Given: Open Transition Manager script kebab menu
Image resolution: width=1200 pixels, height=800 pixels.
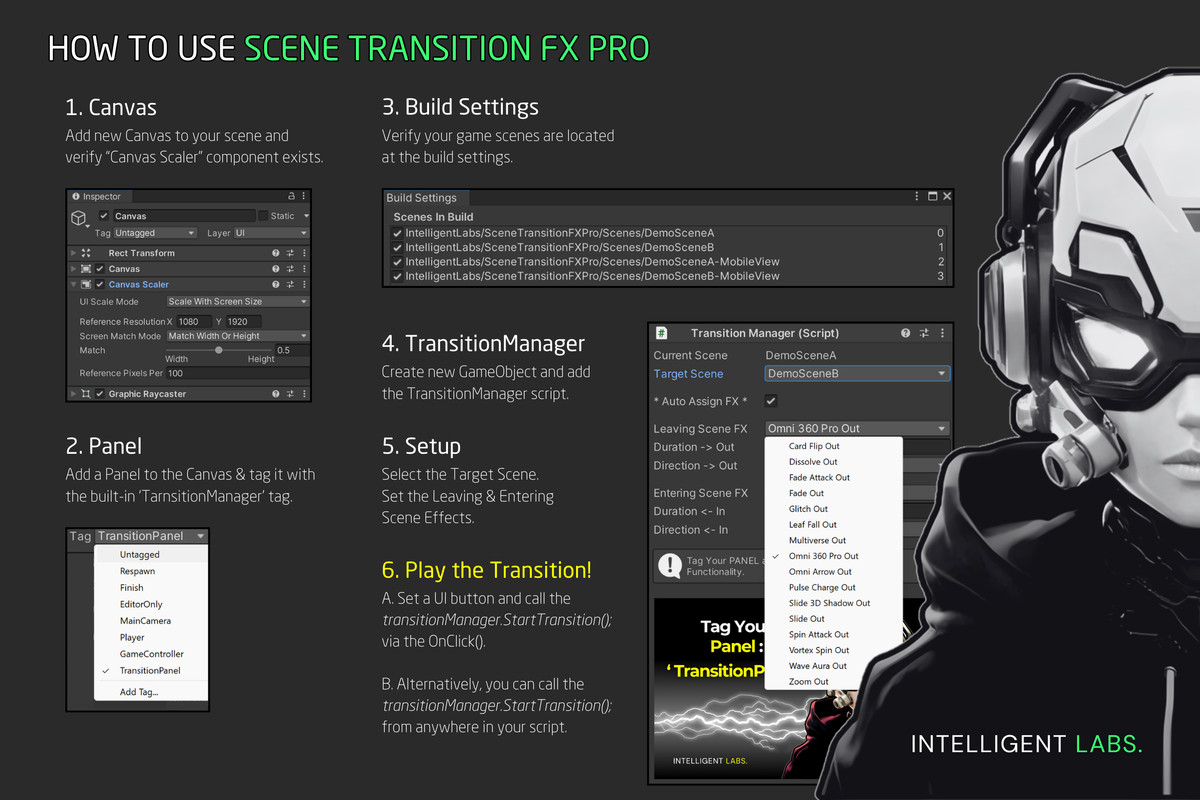Looking at the screenshot, I should [941, 333].
